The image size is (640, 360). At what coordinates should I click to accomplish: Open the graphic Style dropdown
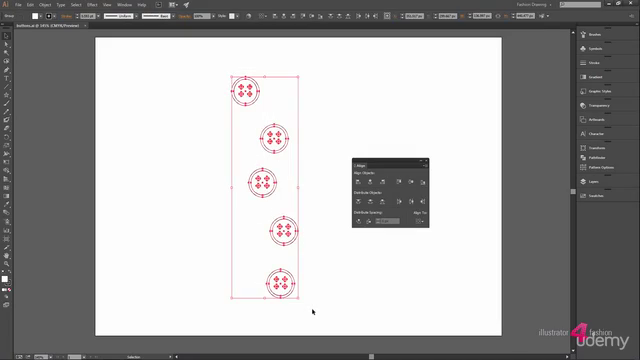pos(238,16)
